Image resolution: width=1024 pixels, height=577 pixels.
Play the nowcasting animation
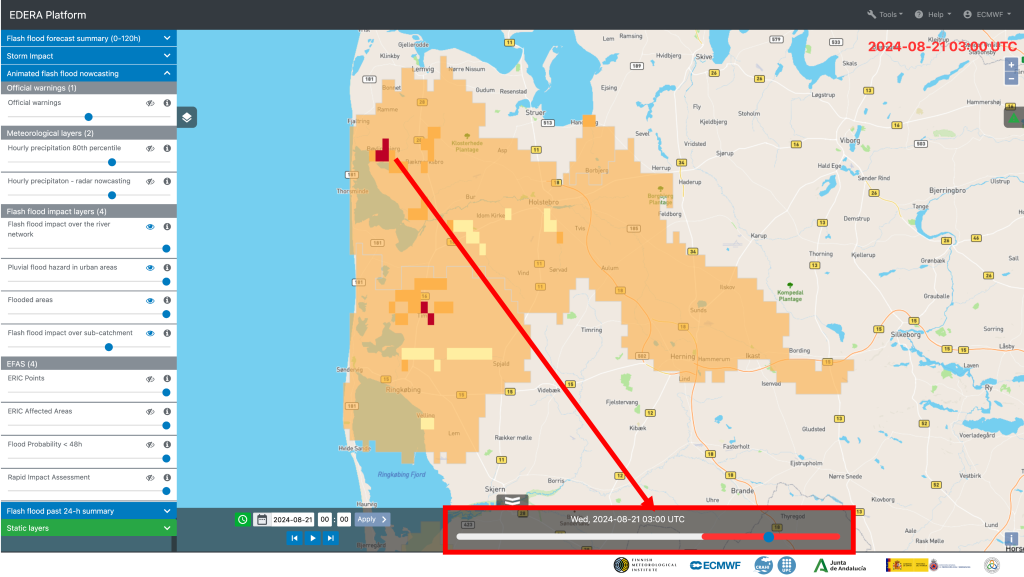click(x=312, y=538)
